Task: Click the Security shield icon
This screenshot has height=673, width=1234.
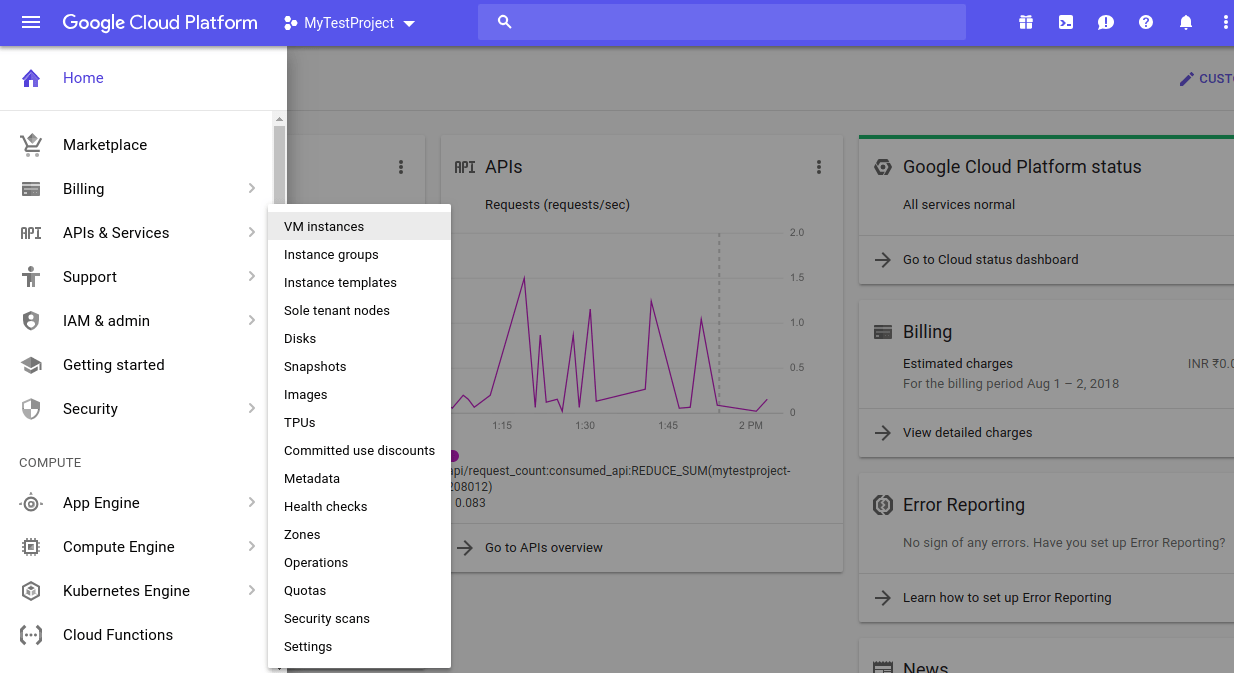Action: click(31, 409)
